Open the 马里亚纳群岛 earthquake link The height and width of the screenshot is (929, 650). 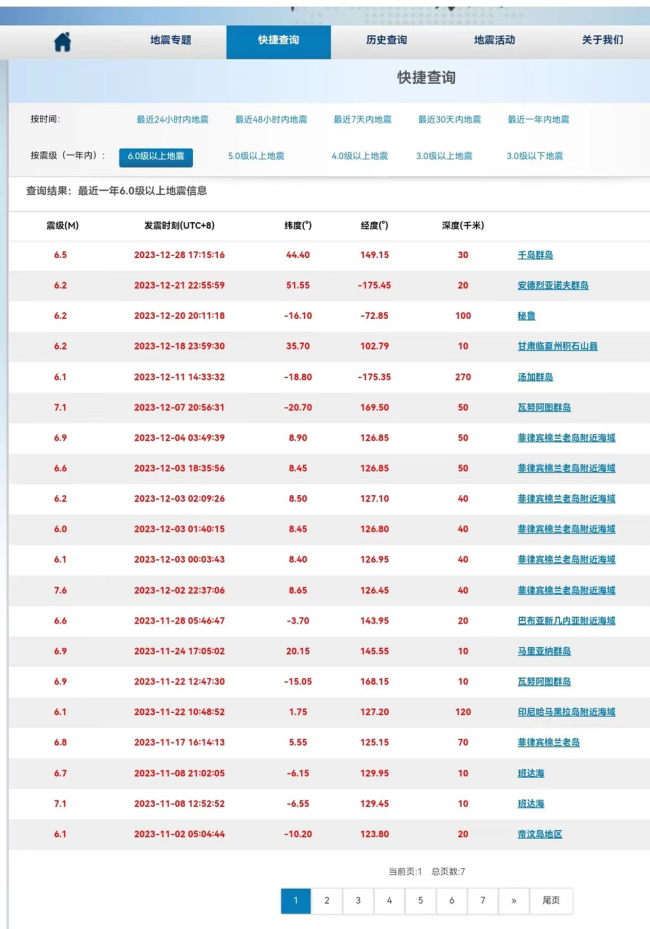click(x=544, y=652)
